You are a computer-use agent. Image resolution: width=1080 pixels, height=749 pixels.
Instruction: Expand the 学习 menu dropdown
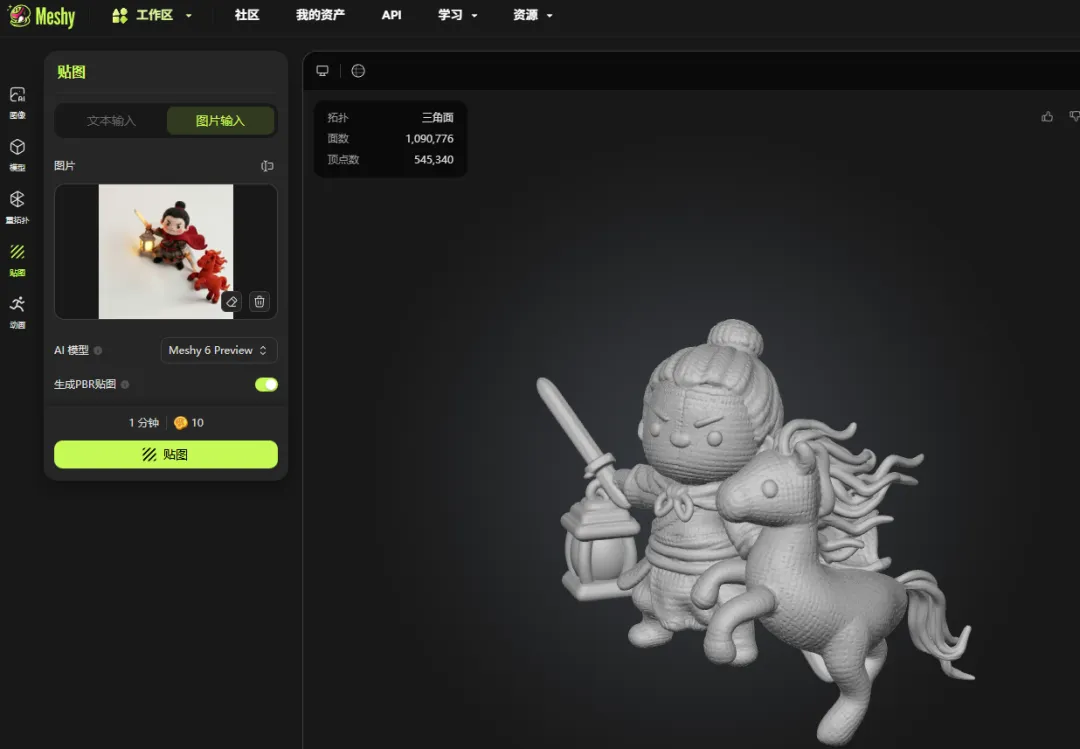[x=458, y=15]
